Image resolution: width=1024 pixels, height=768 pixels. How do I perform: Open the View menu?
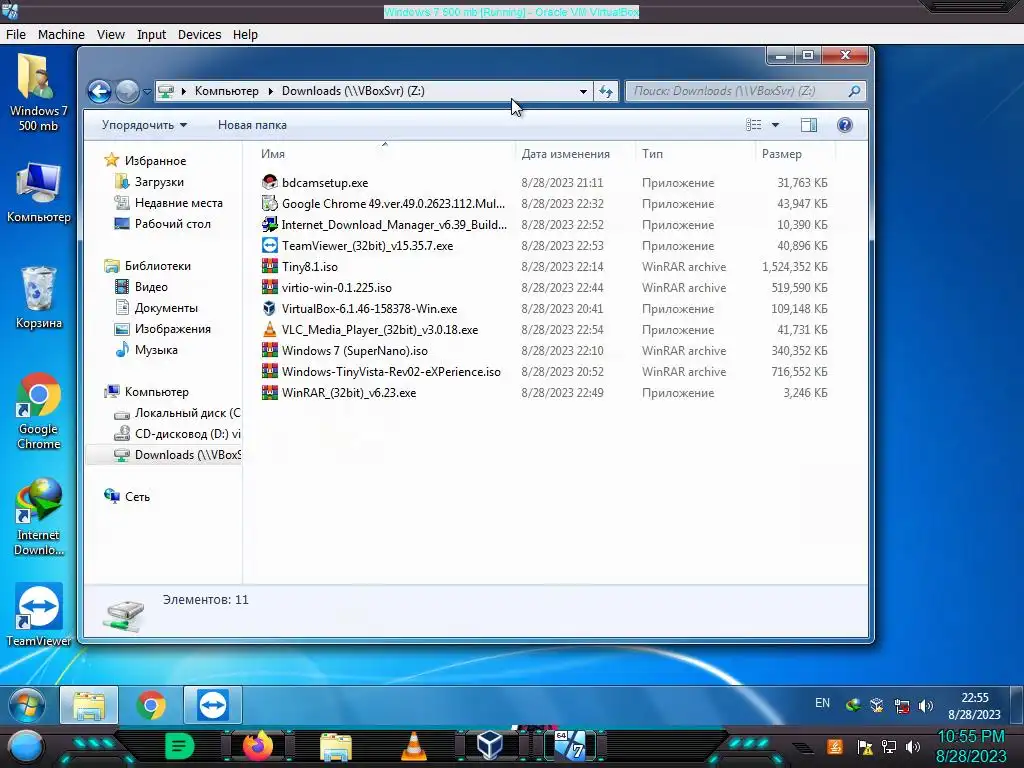coord(110,35)
